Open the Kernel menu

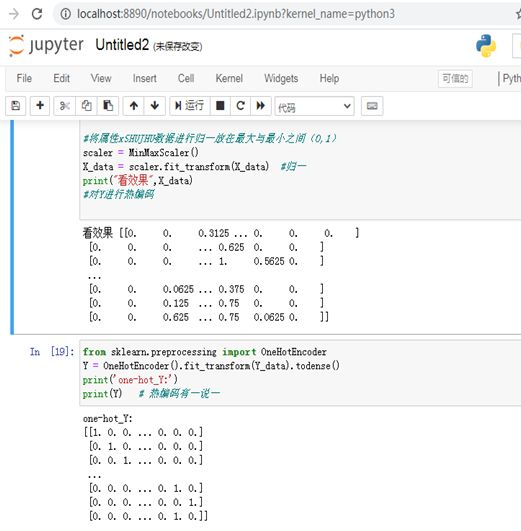(x=229, y=79)
